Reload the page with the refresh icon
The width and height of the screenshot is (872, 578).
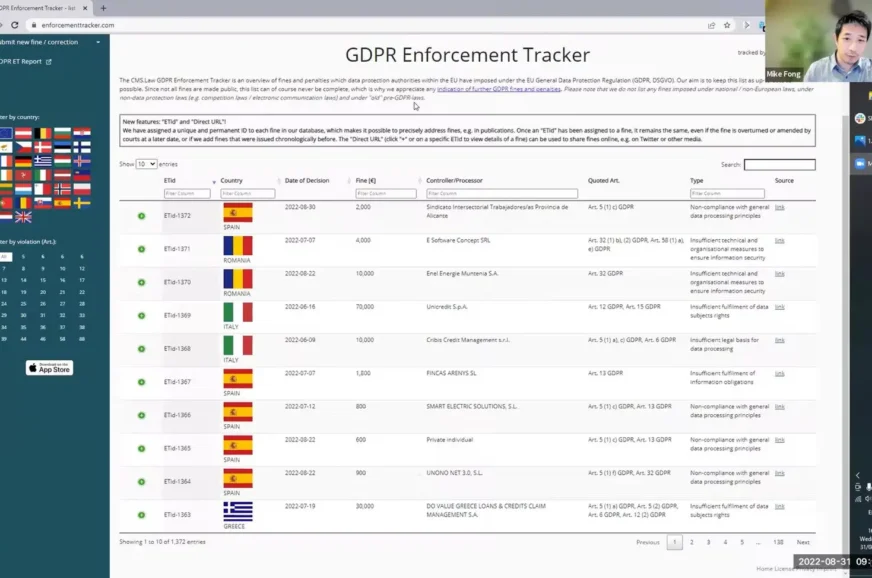tap(14, 25)
